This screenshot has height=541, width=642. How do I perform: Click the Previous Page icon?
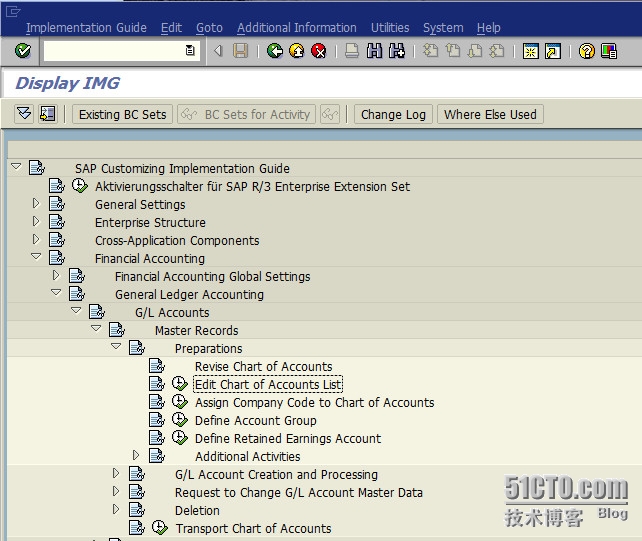(452, 51)
